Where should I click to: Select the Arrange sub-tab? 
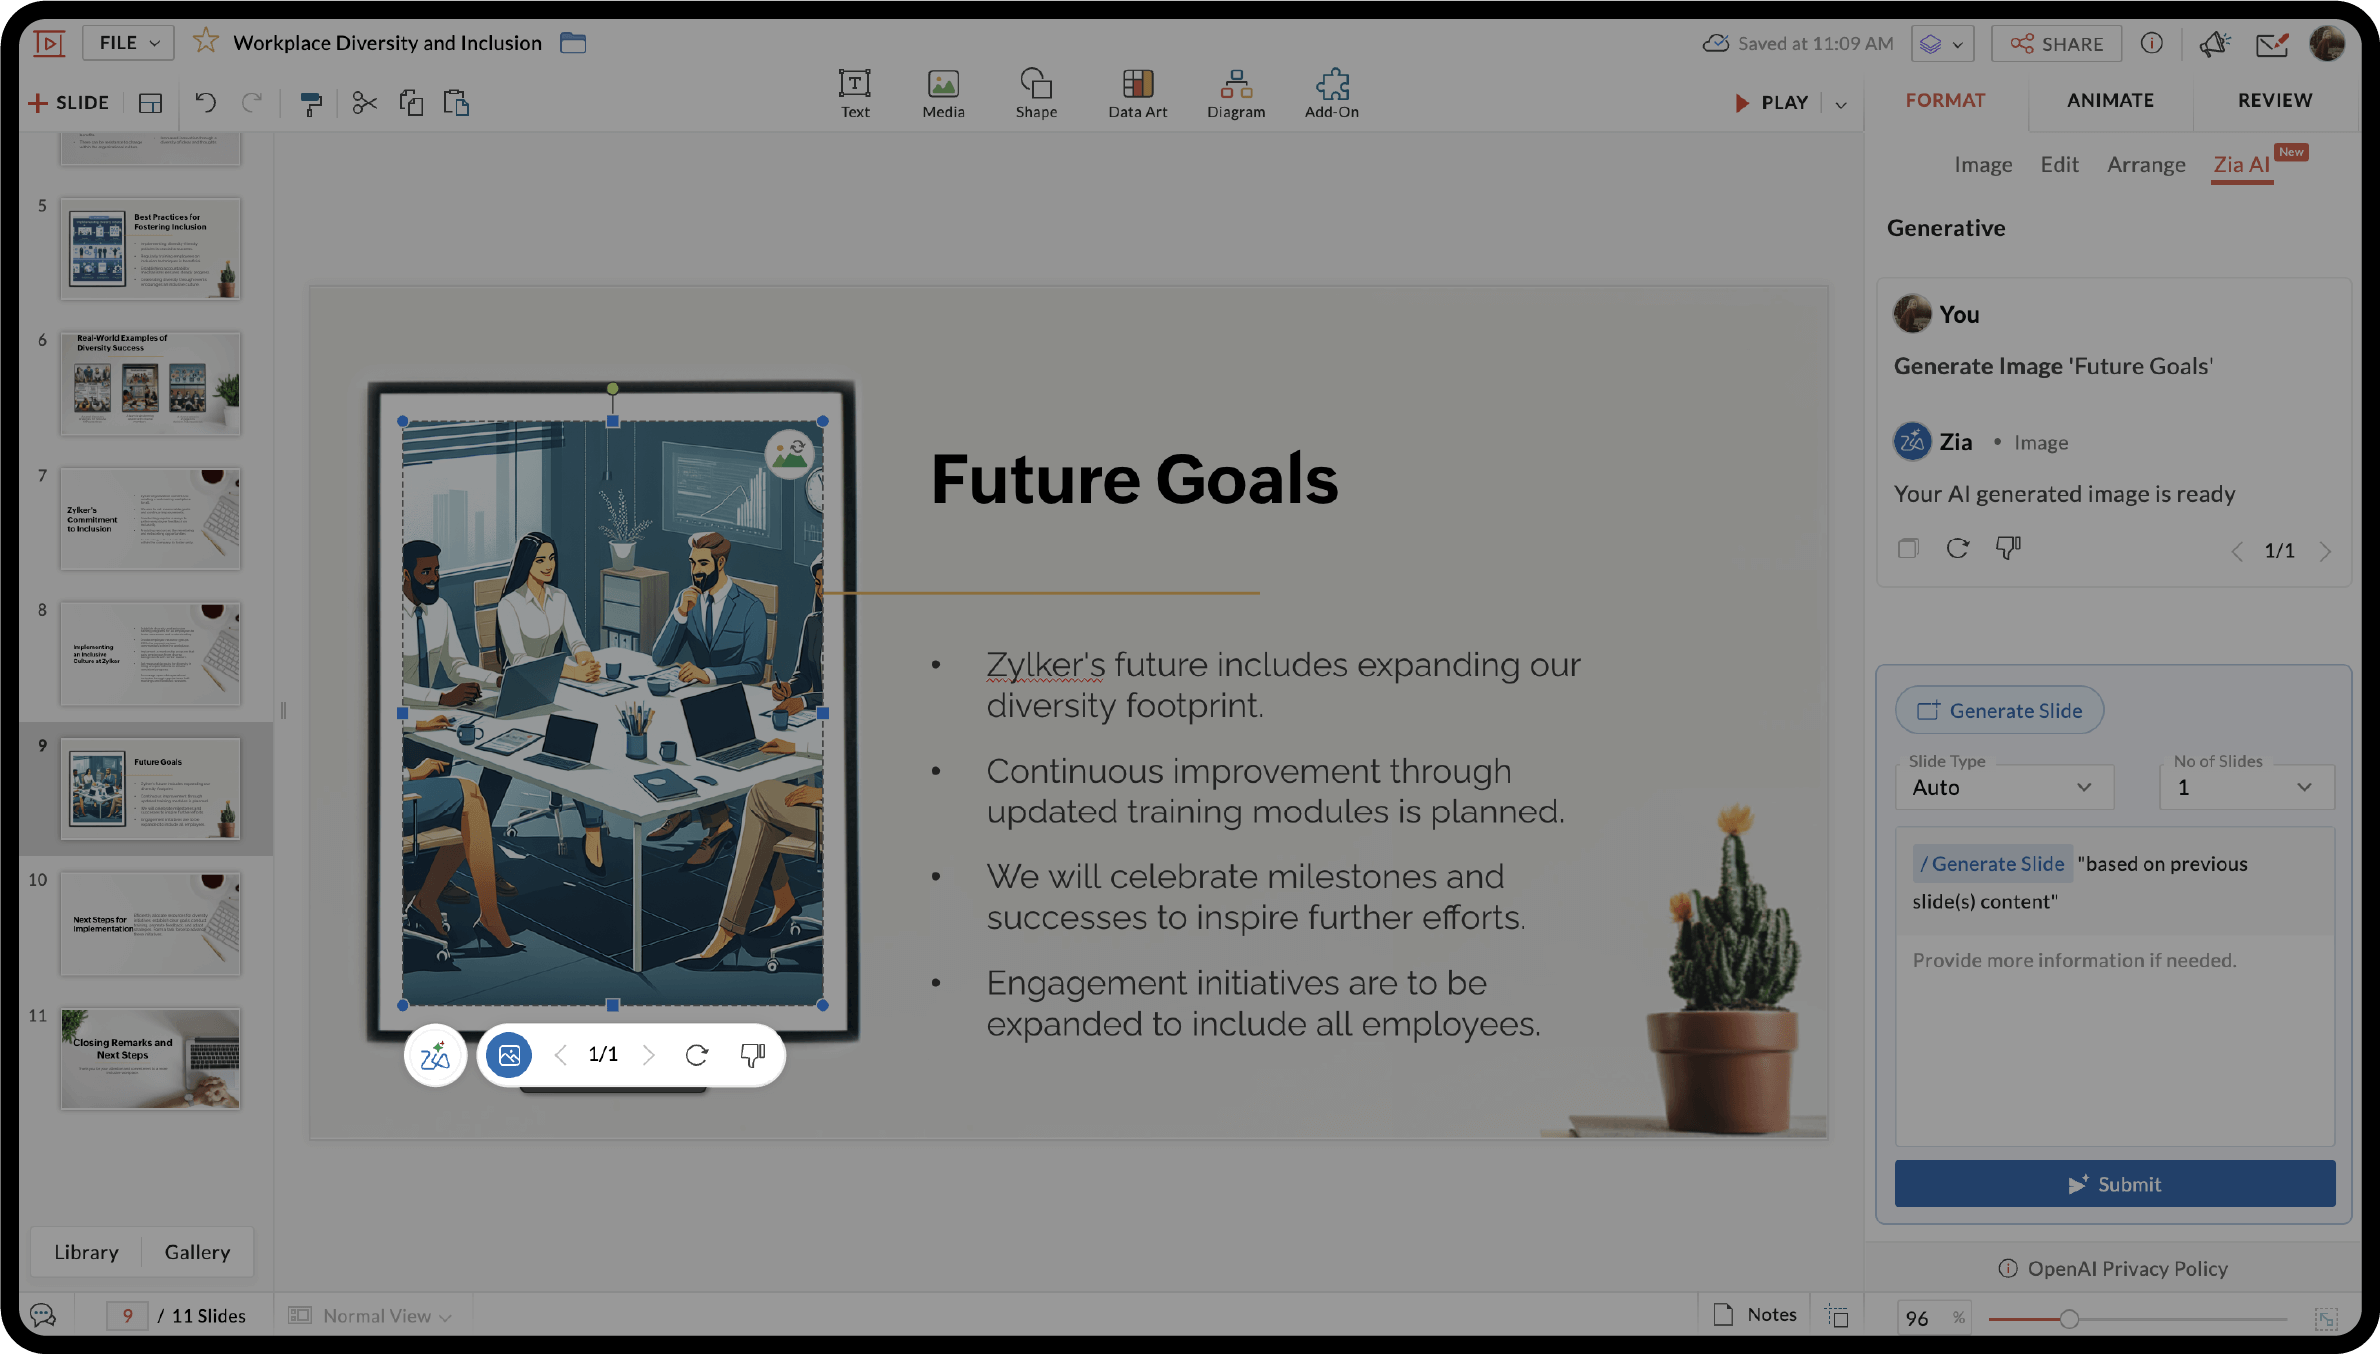click(x=2146, y=164)
